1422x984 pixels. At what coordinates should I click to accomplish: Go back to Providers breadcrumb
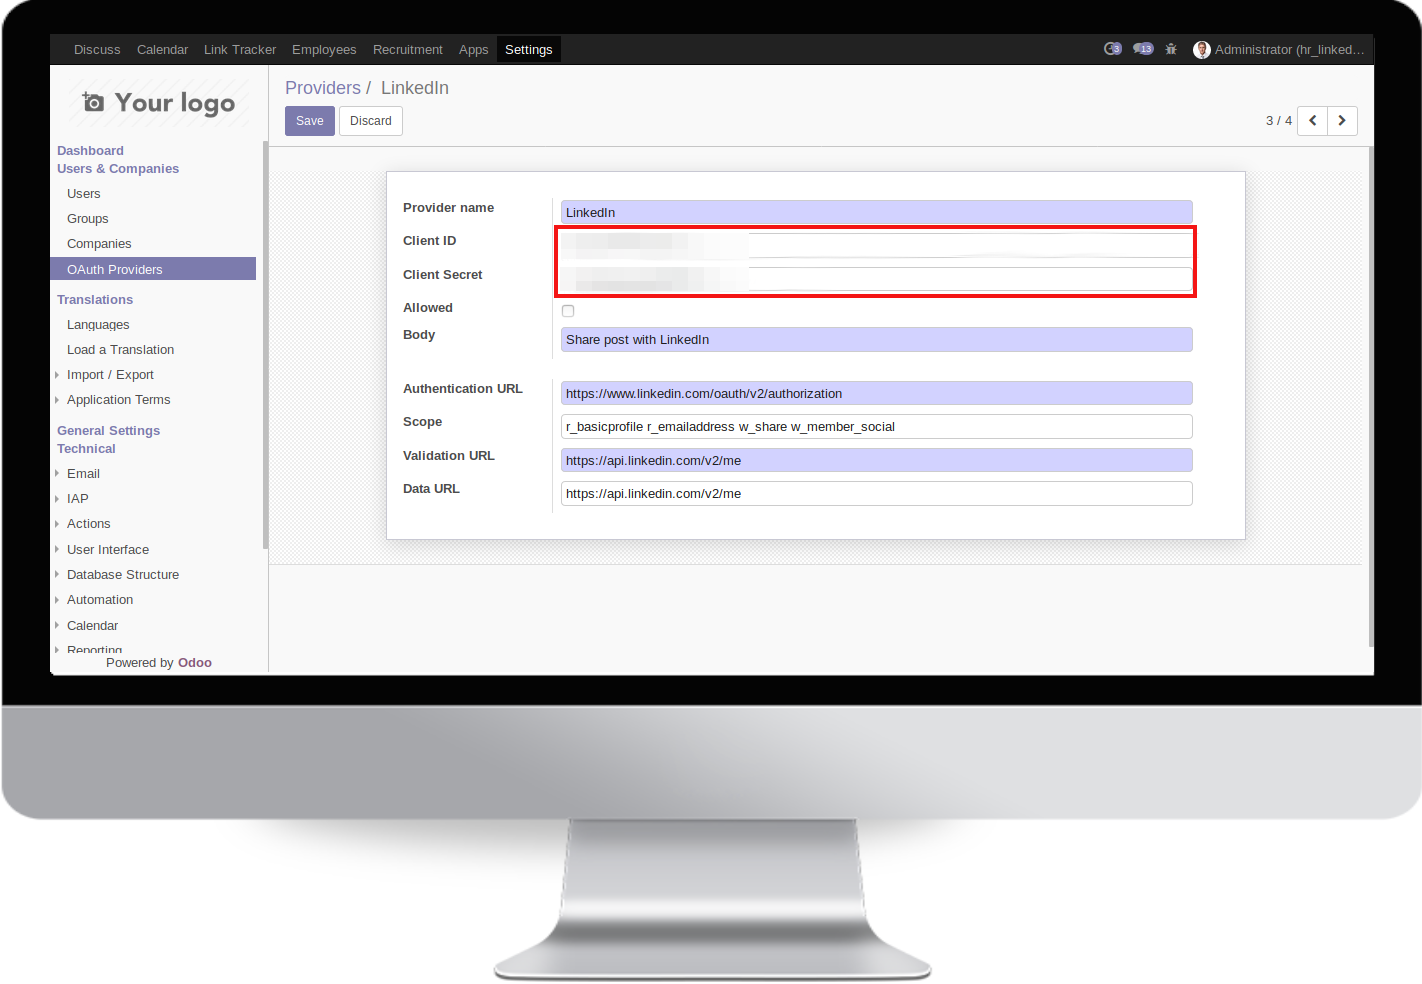coord(323,88)
